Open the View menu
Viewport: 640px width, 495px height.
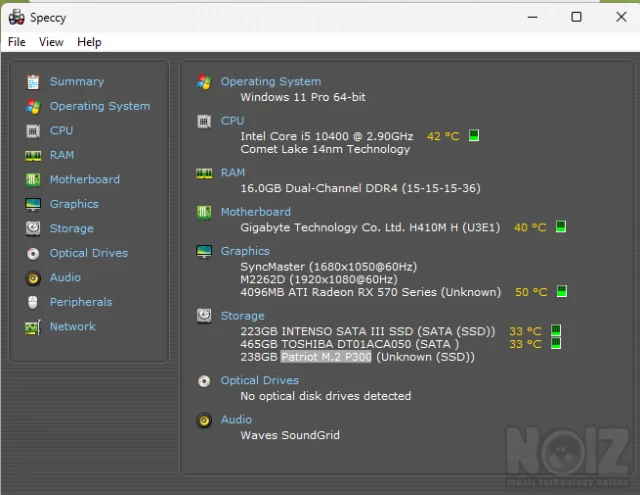coord(51,42)
